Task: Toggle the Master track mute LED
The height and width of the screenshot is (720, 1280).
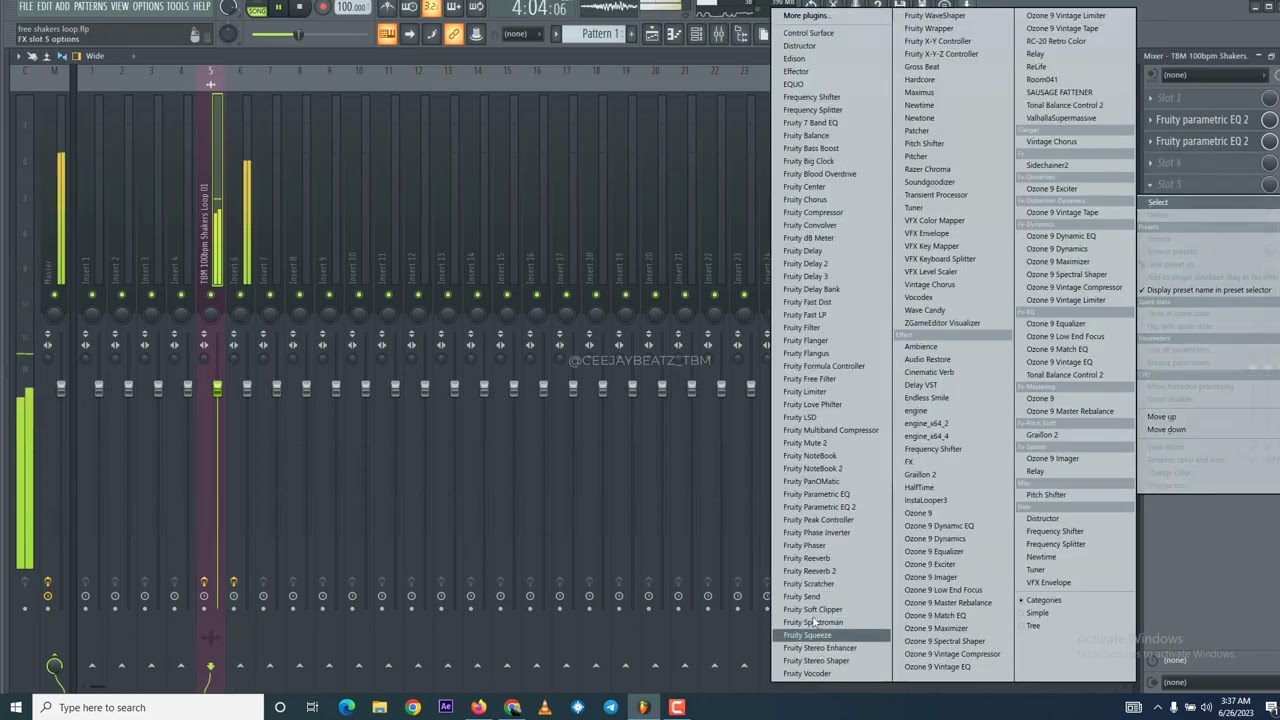Action: coord(54,295)
